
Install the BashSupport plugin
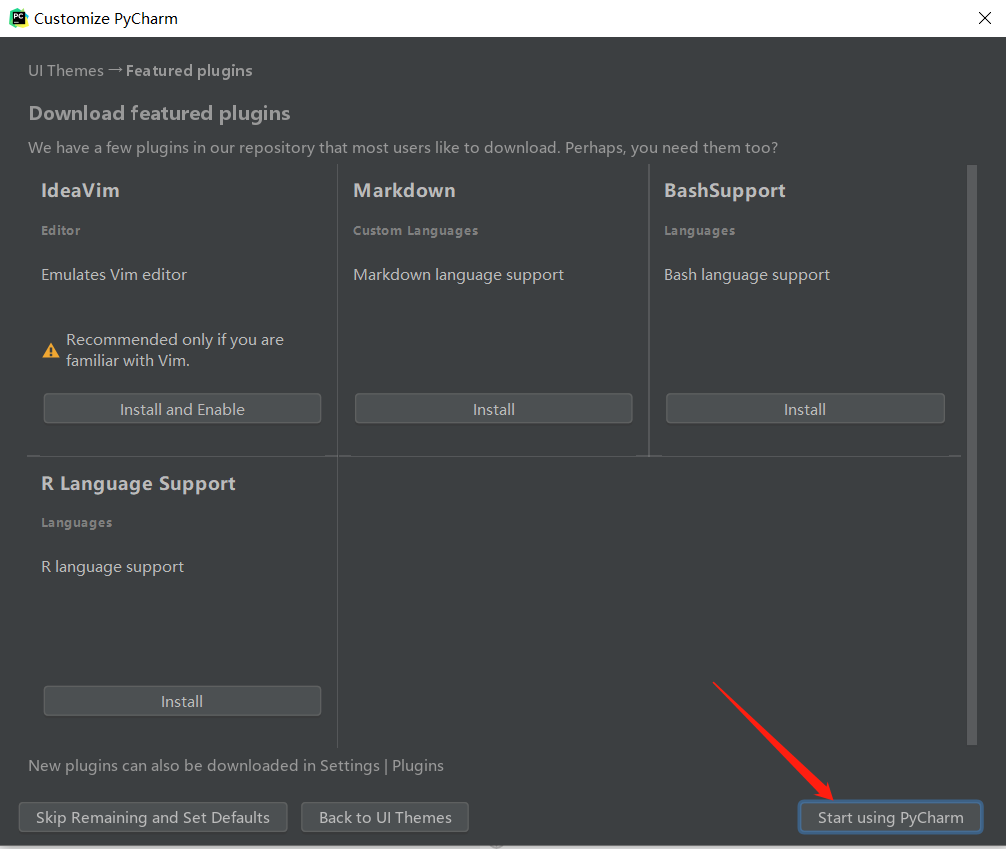(805, 409)
